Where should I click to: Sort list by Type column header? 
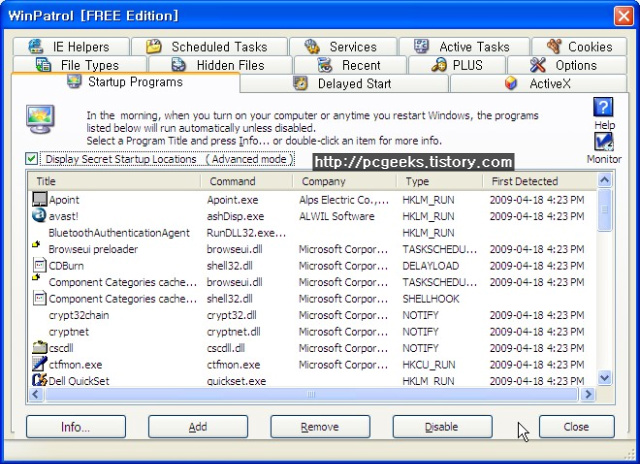[440, 181]
